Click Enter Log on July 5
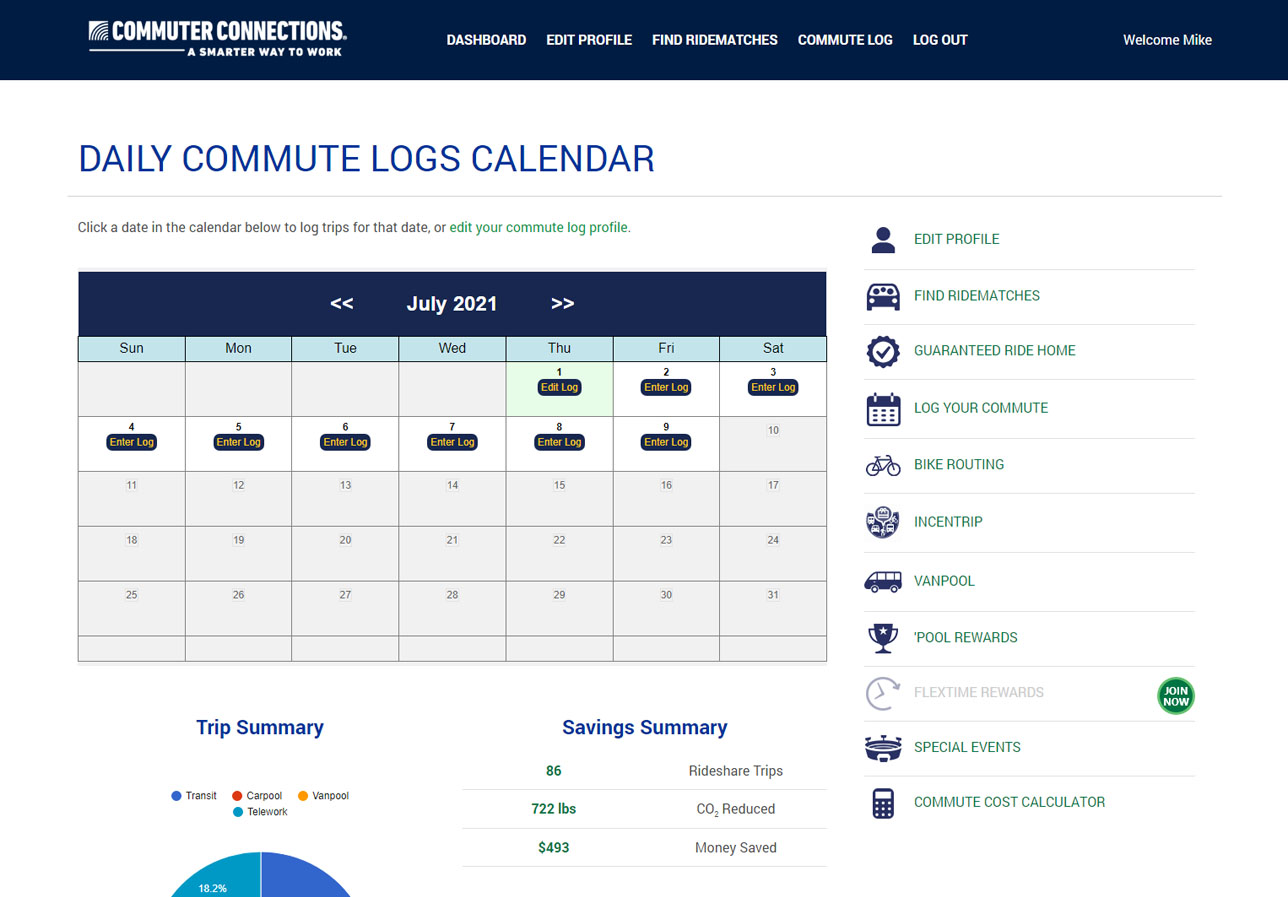Viewport: 1288px width, 897px height. 238,442
